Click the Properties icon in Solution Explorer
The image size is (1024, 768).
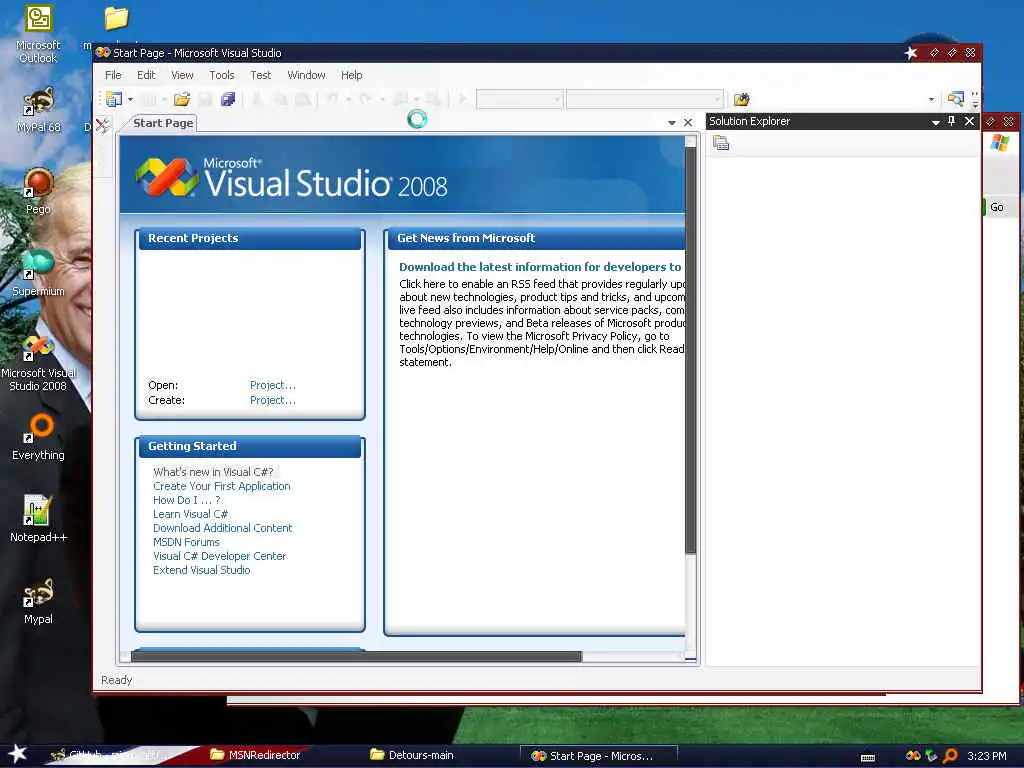721,143
